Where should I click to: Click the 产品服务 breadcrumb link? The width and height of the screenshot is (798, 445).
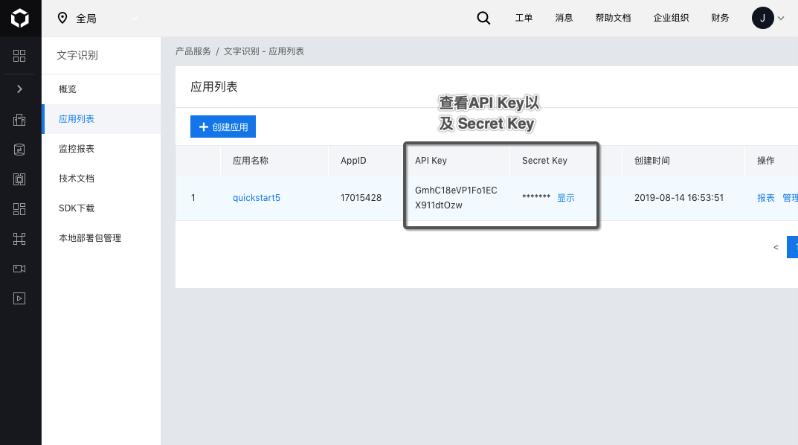(193, 51)
